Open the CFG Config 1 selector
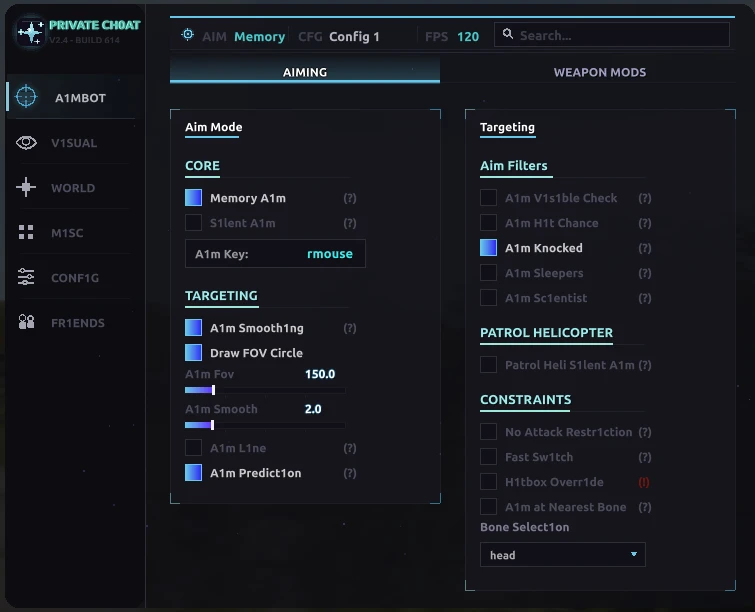This screenshot has width=755, height=612. [x=339, y=37]
